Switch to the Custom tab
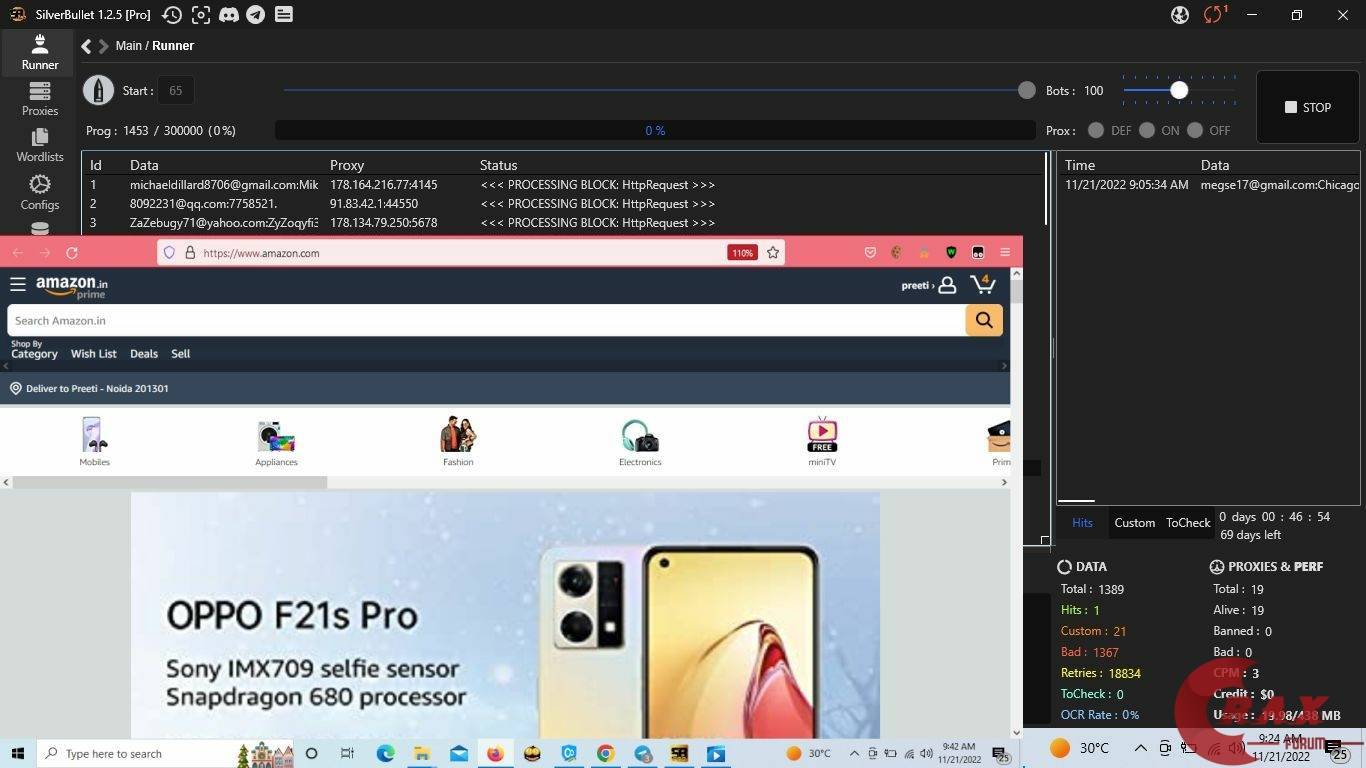This screenshot has width=1366, height=768. click(1135, 523)
